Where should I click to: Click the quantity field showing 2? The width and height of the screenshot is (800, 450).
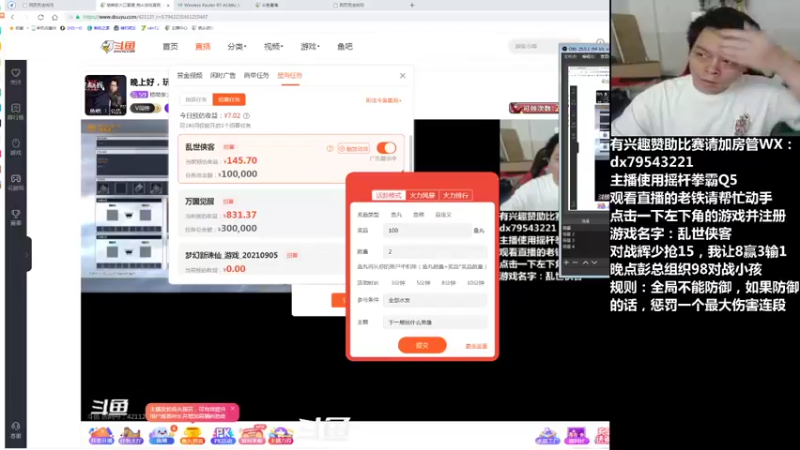(x=435, y=252)
